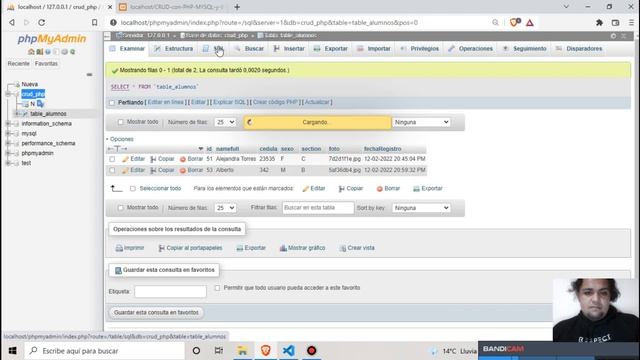Open the lower Número de filas dropdown
Screen dimensions: 640x360
click(x=225, y=208)
